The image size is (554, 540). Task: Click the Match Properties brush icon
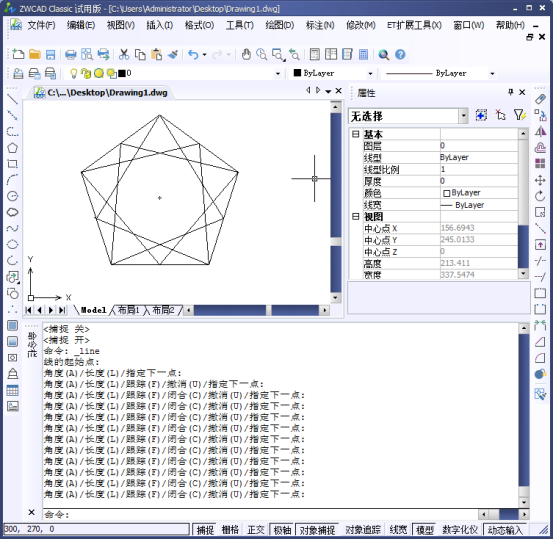[173, 54]
